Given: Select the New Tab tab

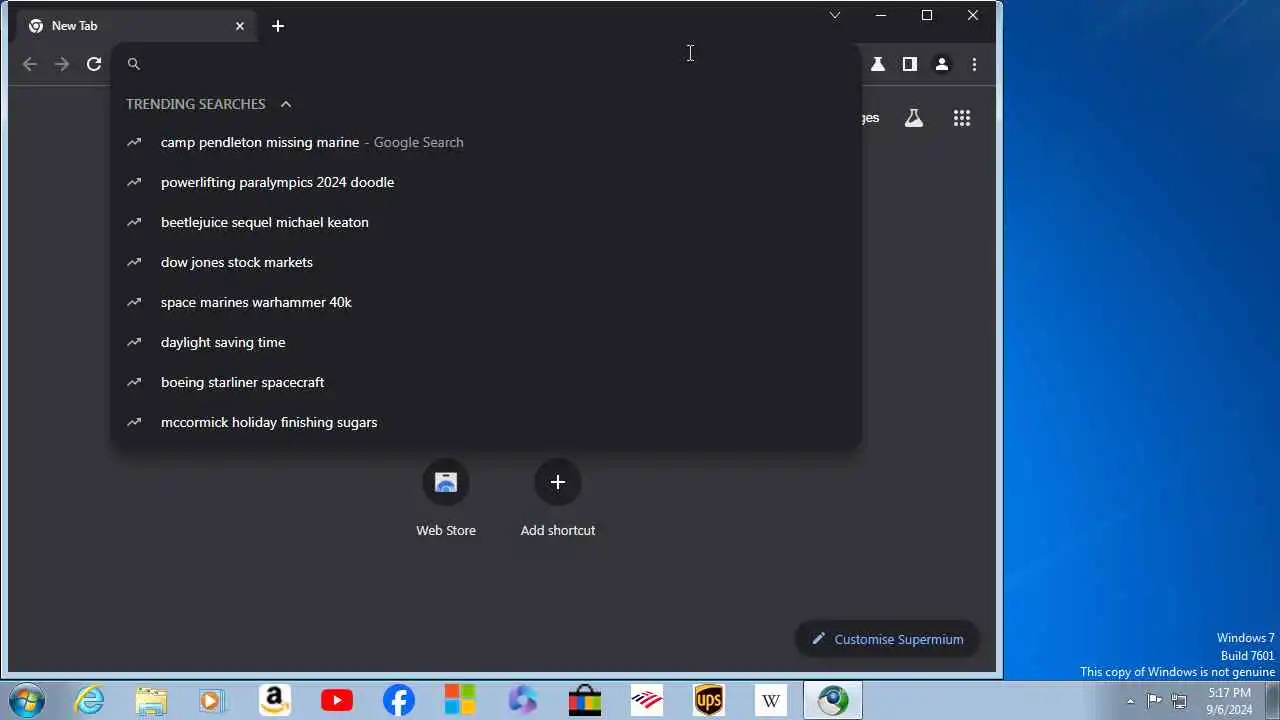Looking at the screenshot, I should [x=137, y=26].
